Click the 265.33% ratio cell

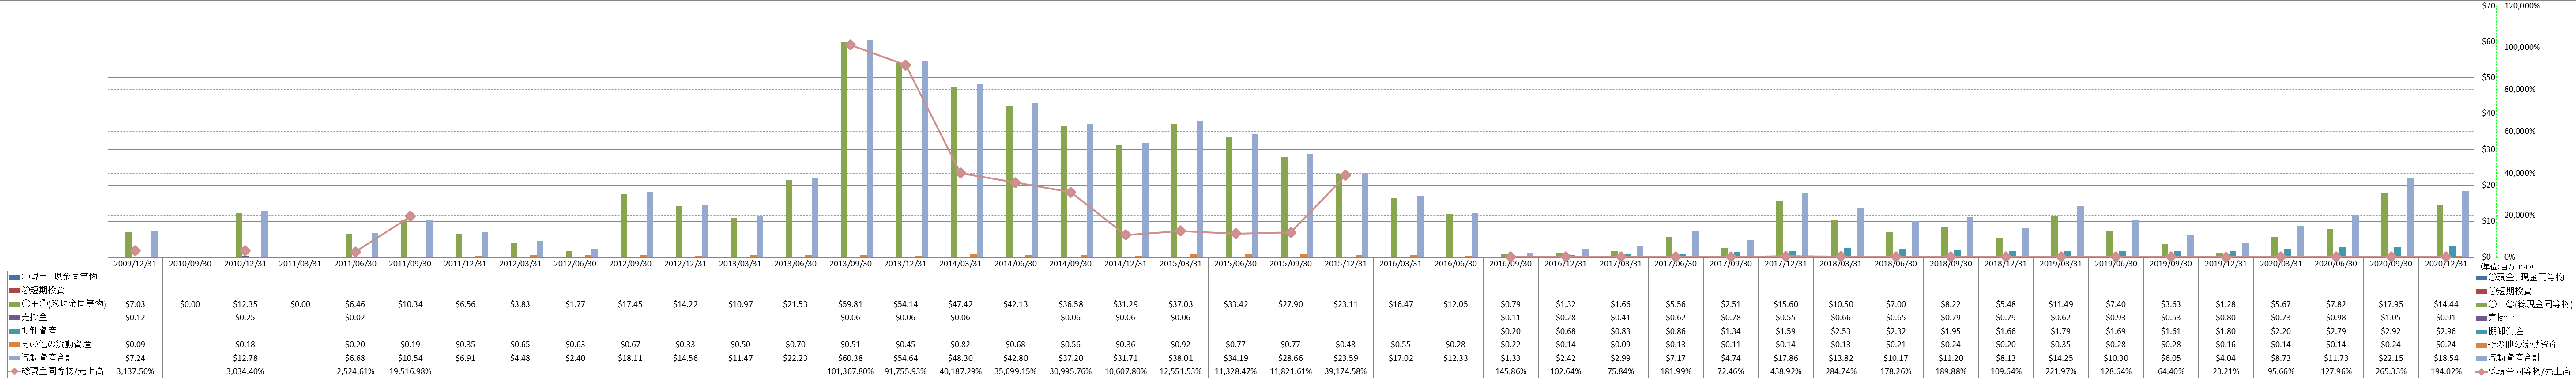2390,372
